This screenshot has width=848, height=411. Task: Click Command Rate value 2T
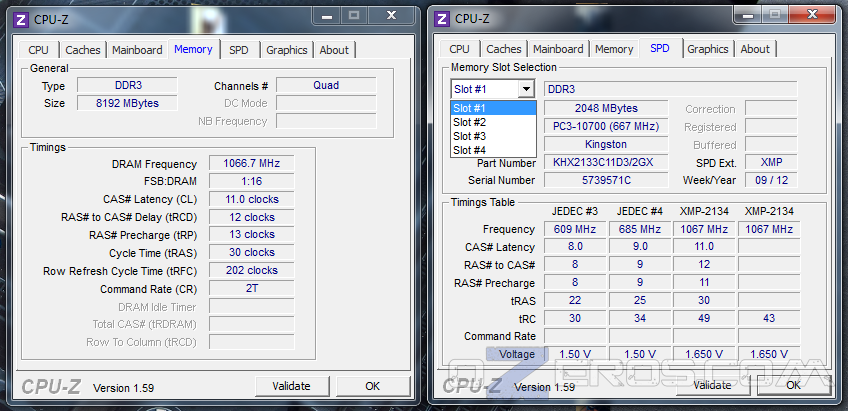tap(251, 288)
